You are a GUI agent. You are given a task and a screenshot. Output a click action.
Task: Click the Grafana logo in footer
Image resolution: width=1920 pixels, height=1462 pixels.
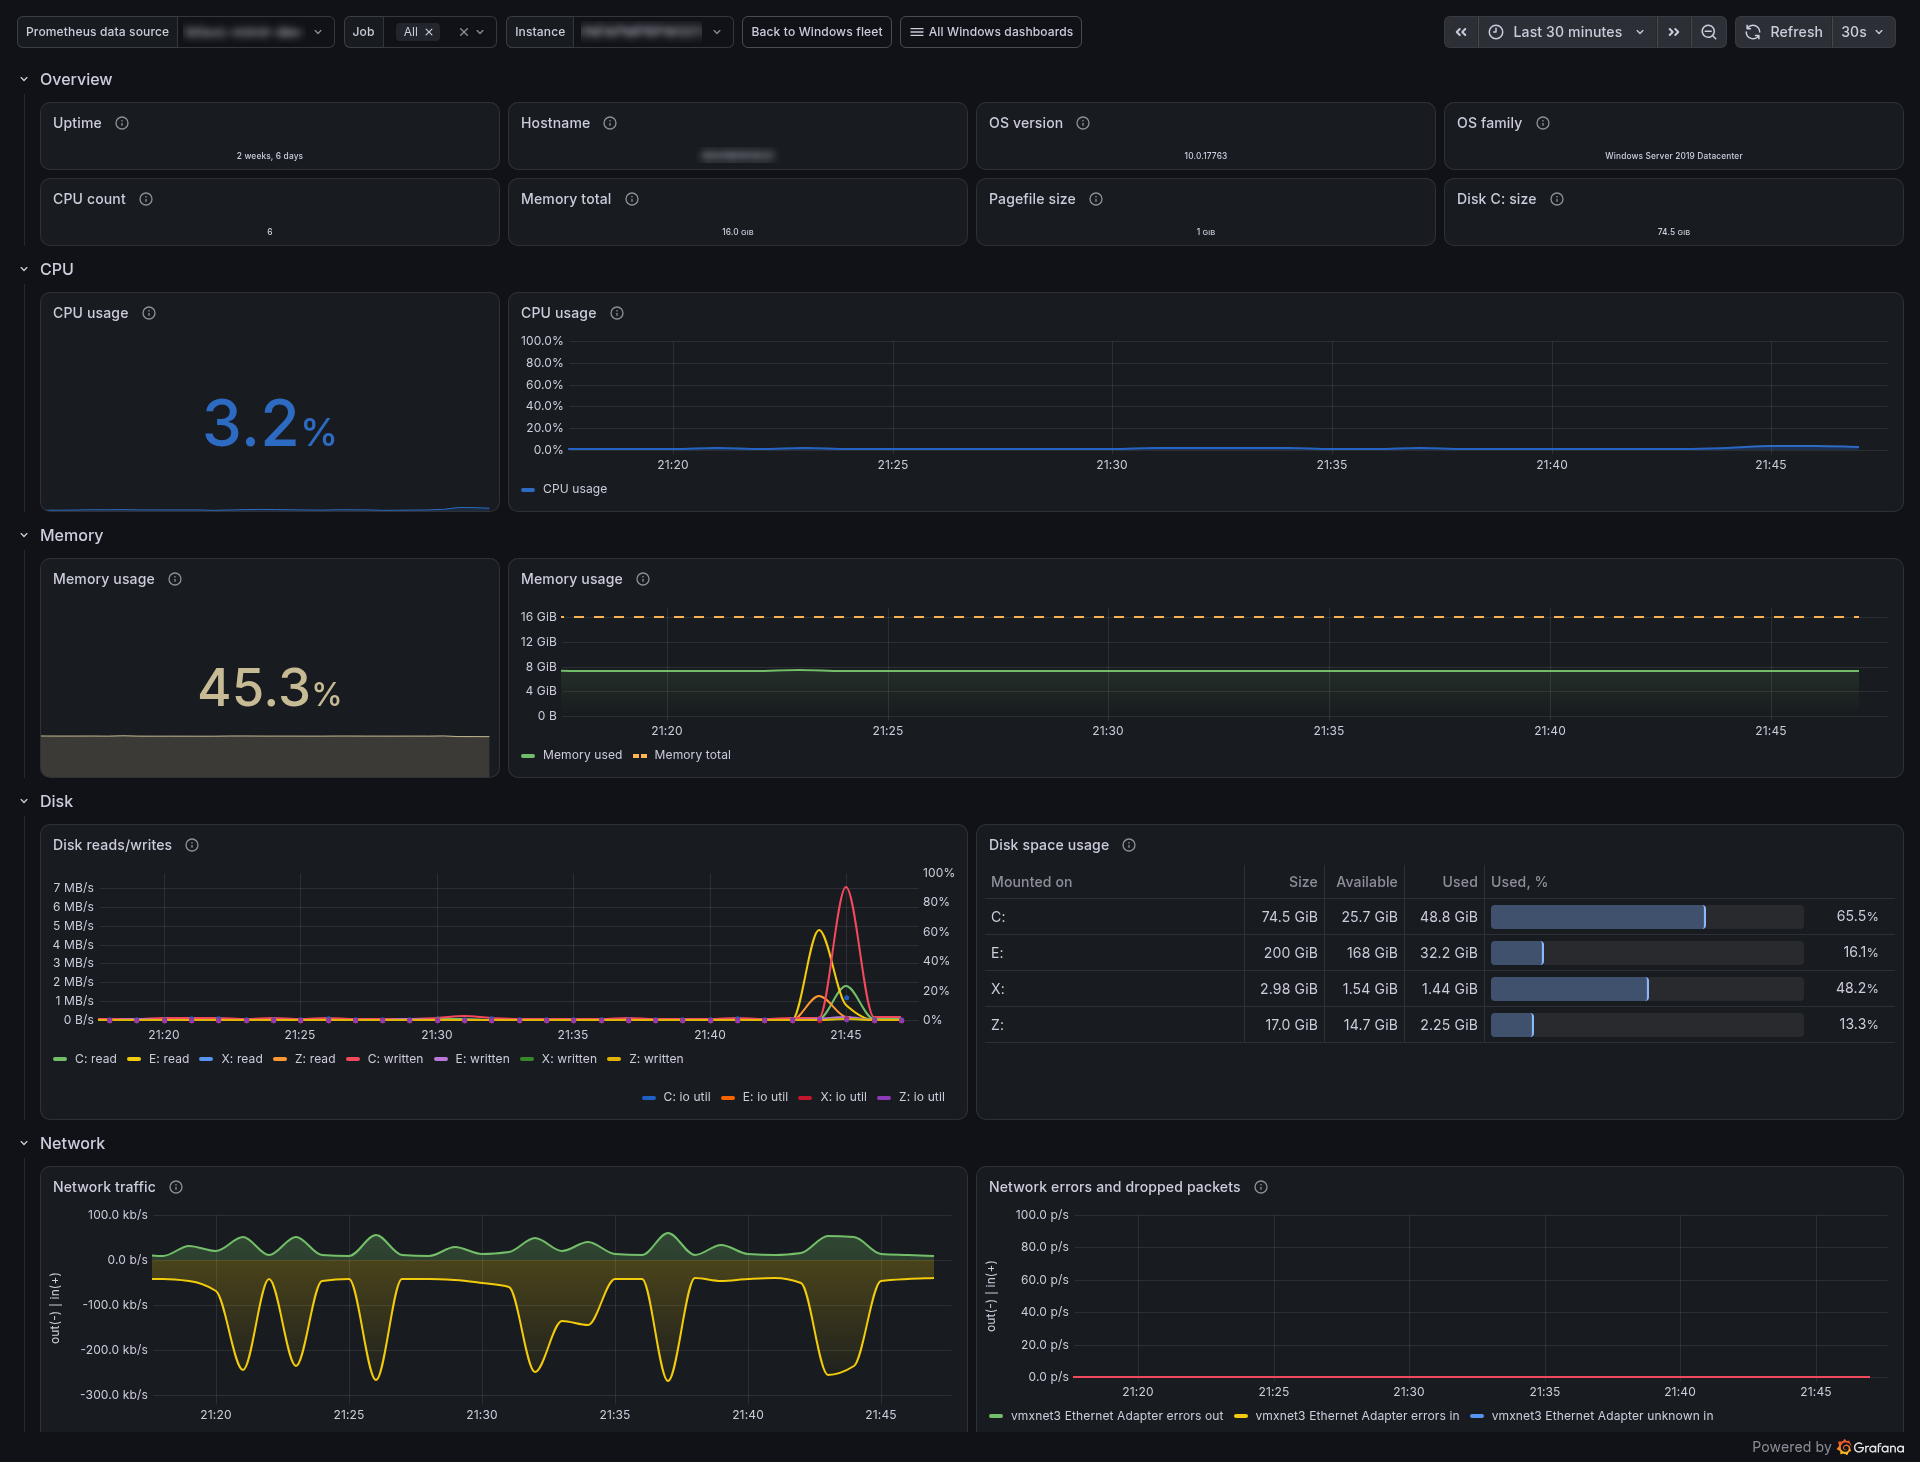point(1870,1447)
